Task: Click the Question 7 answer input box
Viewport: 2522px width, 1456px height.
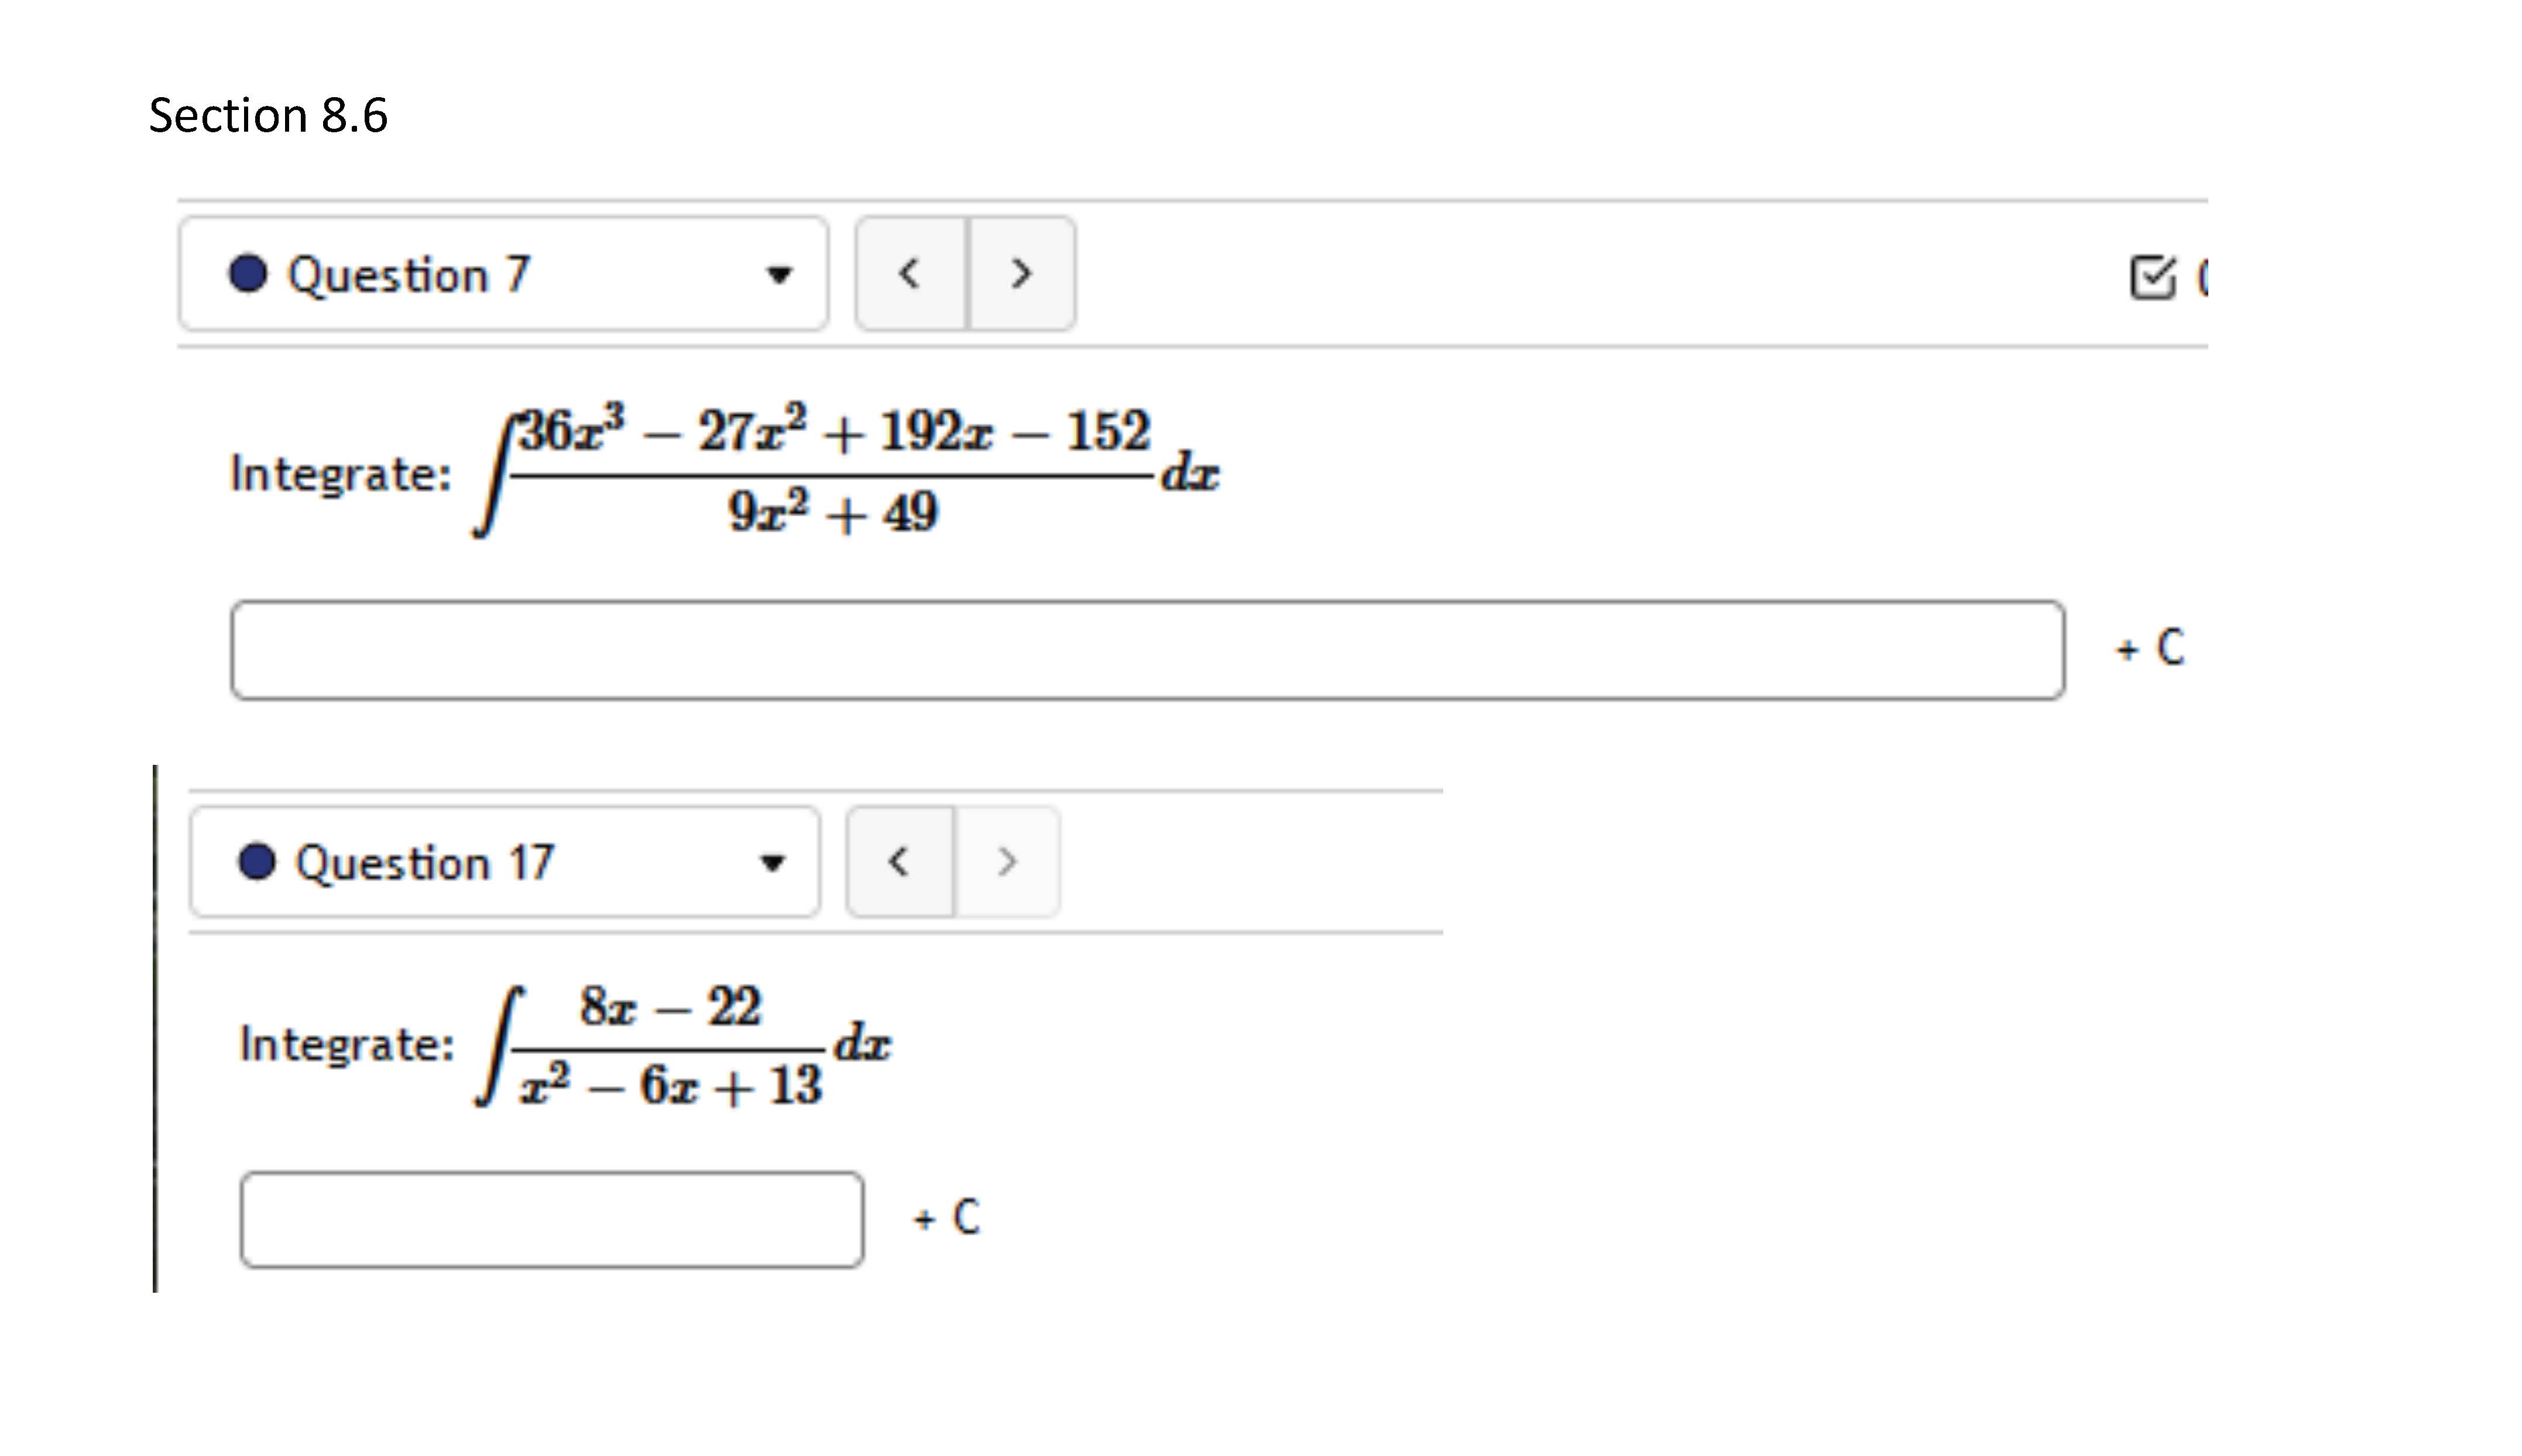Action: click(x=1146, y=650)
